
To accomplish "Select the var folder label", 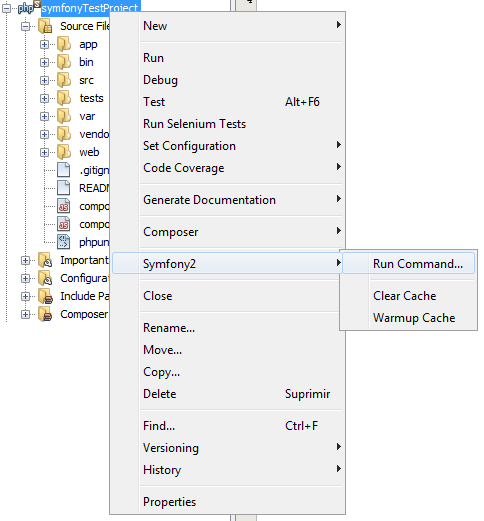I will click(x=87, y=116).
